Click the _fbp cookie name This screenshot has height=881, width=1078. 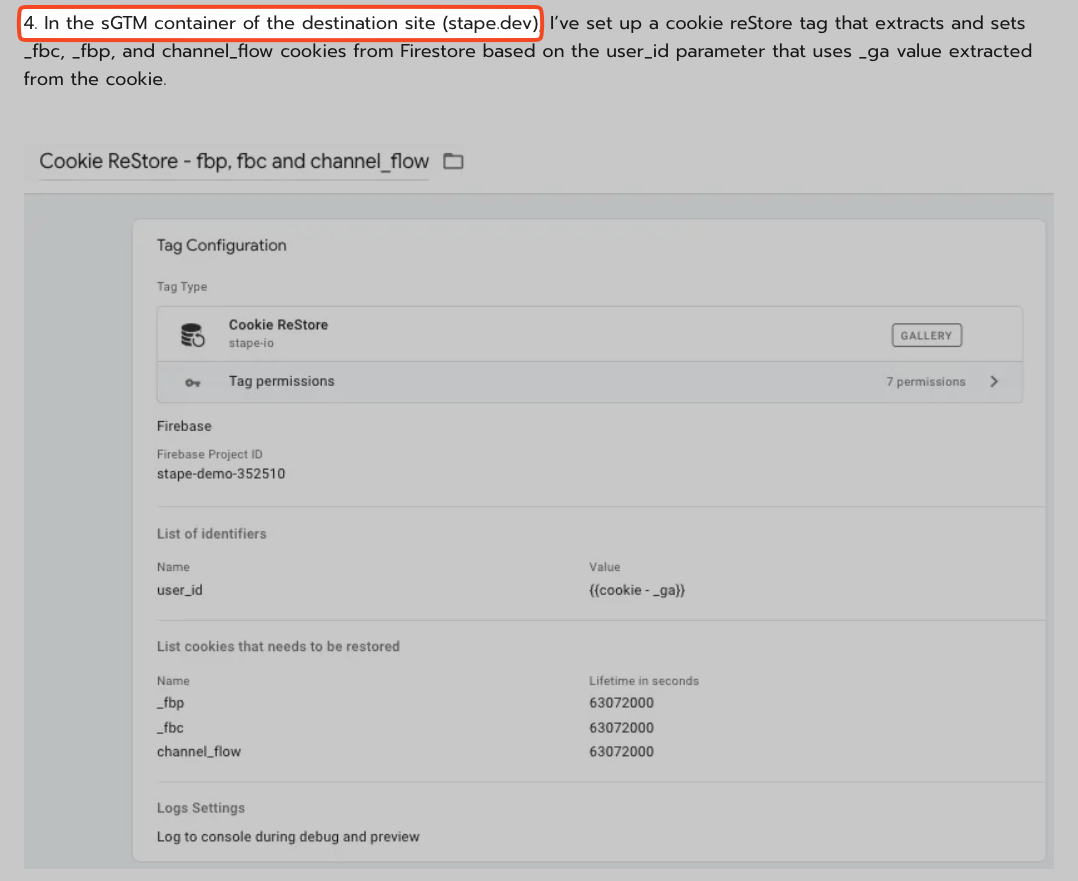tap(170, 703)
